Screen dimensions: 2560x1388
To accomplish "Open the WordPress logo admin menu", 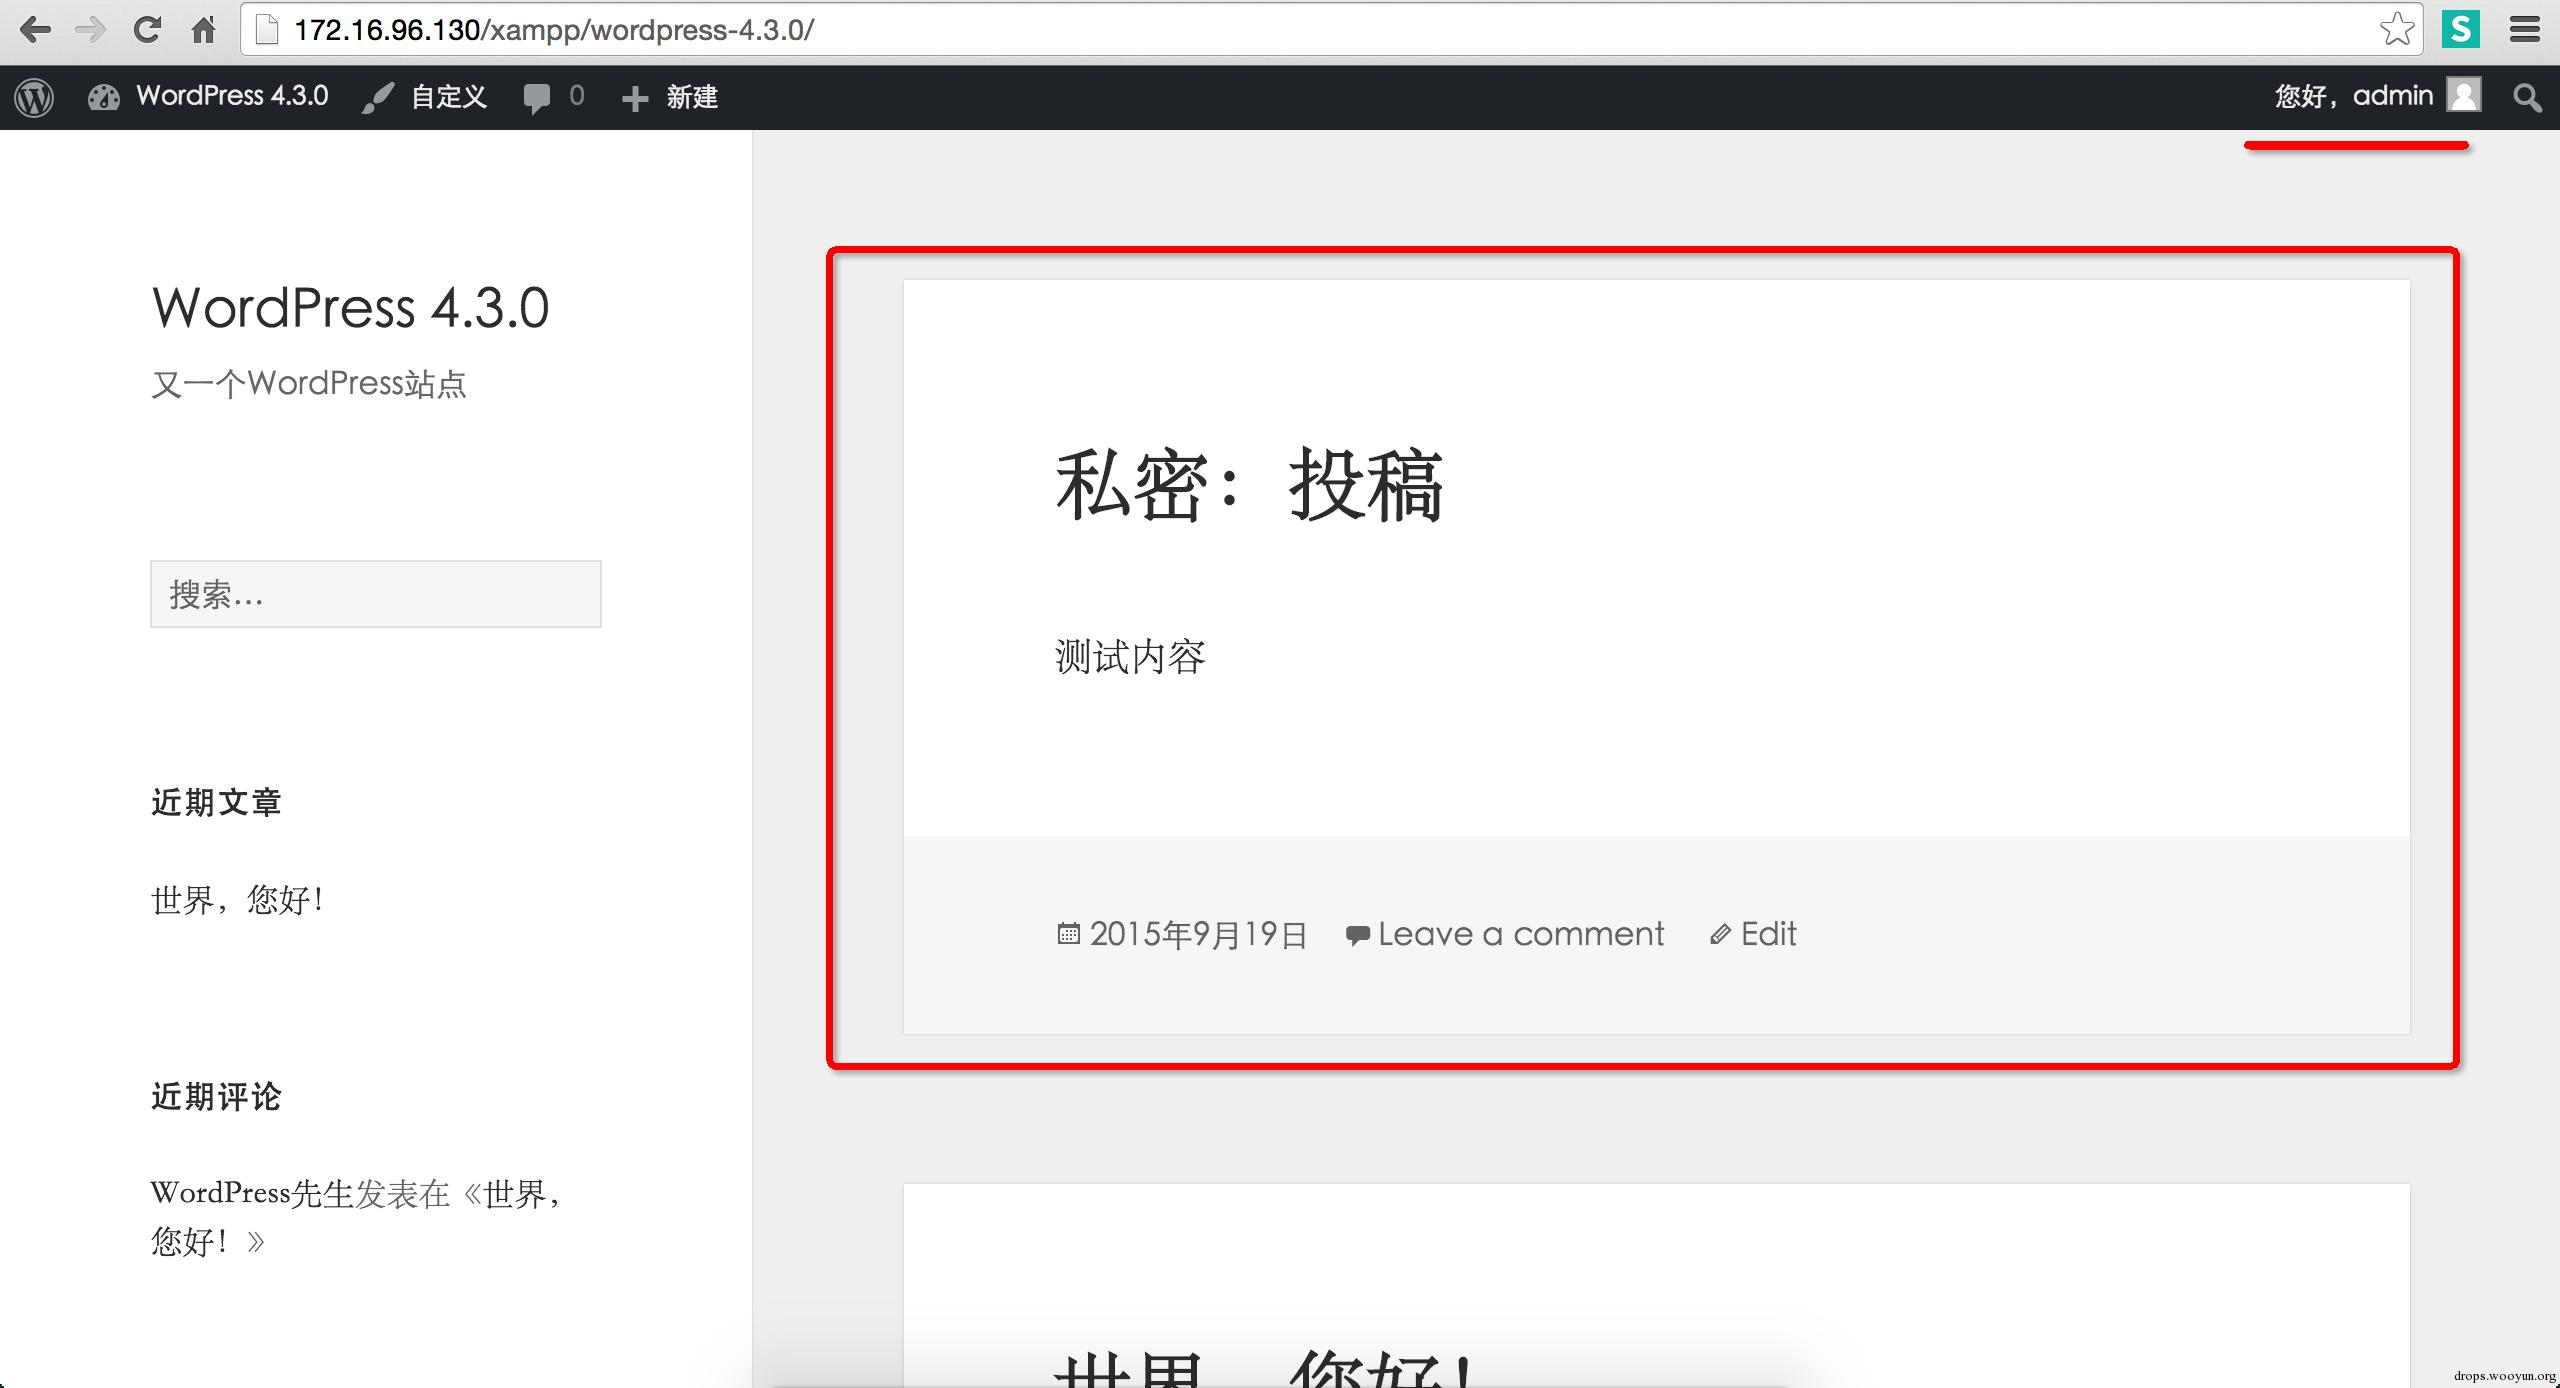I will (x=34, y=97).
